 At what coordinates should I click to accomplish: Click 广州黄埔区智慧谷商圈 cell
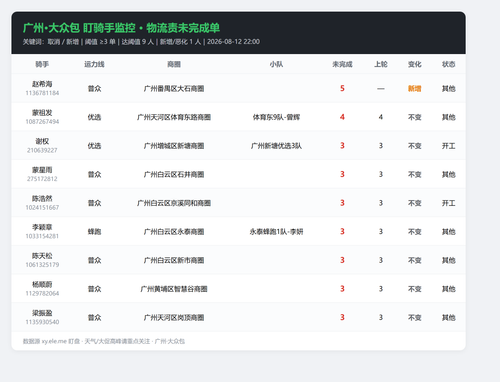pyautogui.click(x=174, y=289)
